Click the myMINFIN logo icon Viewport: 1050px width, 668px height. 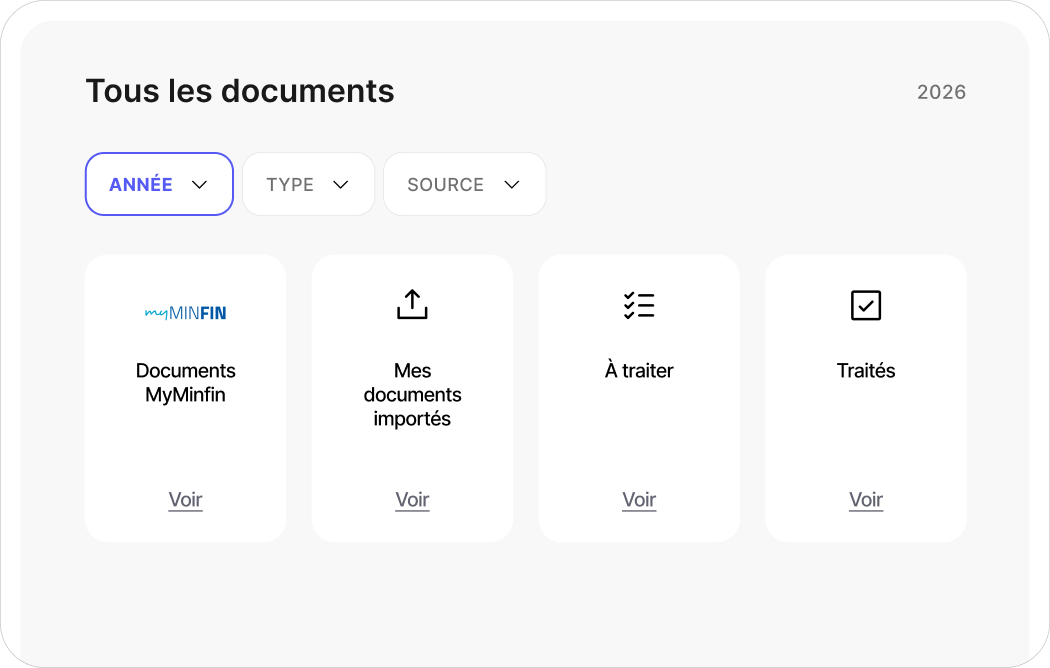(185, 313)
